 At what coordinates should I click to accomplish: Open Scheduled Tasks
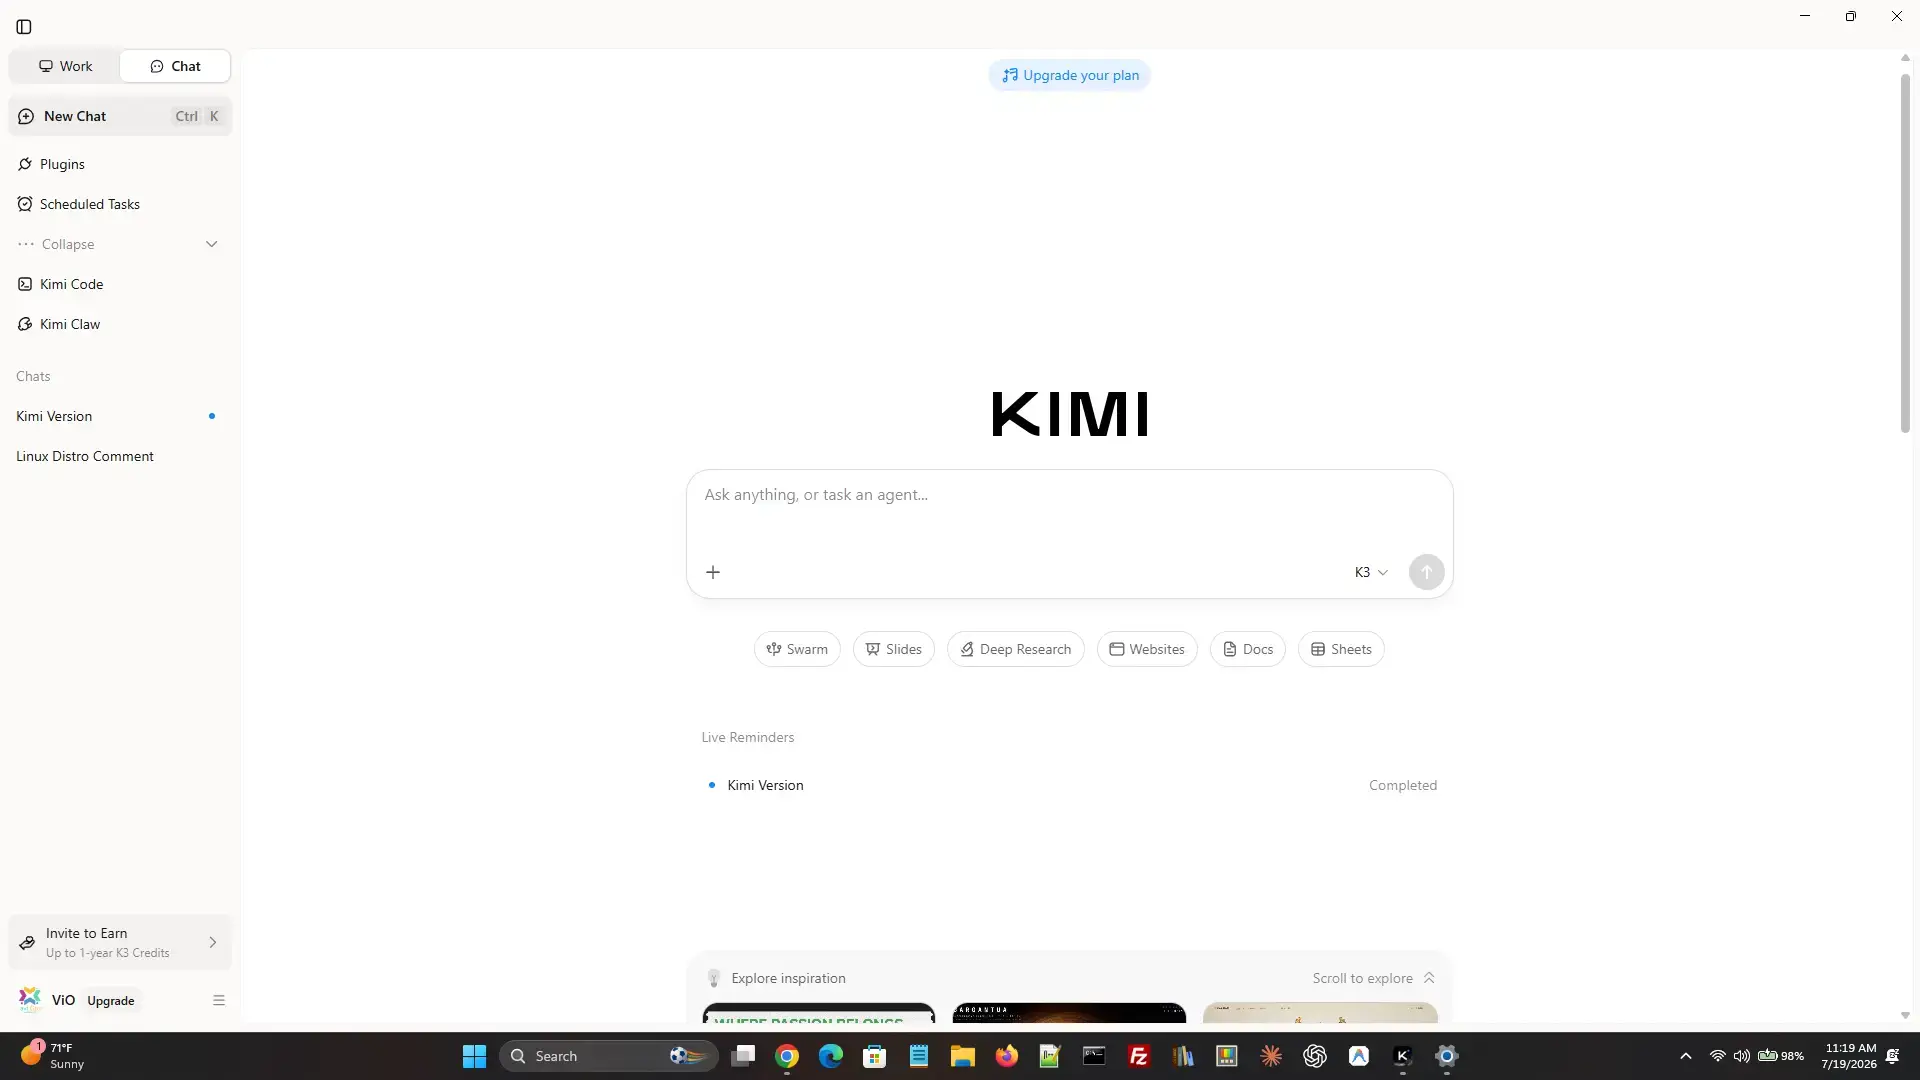point(120,204)
